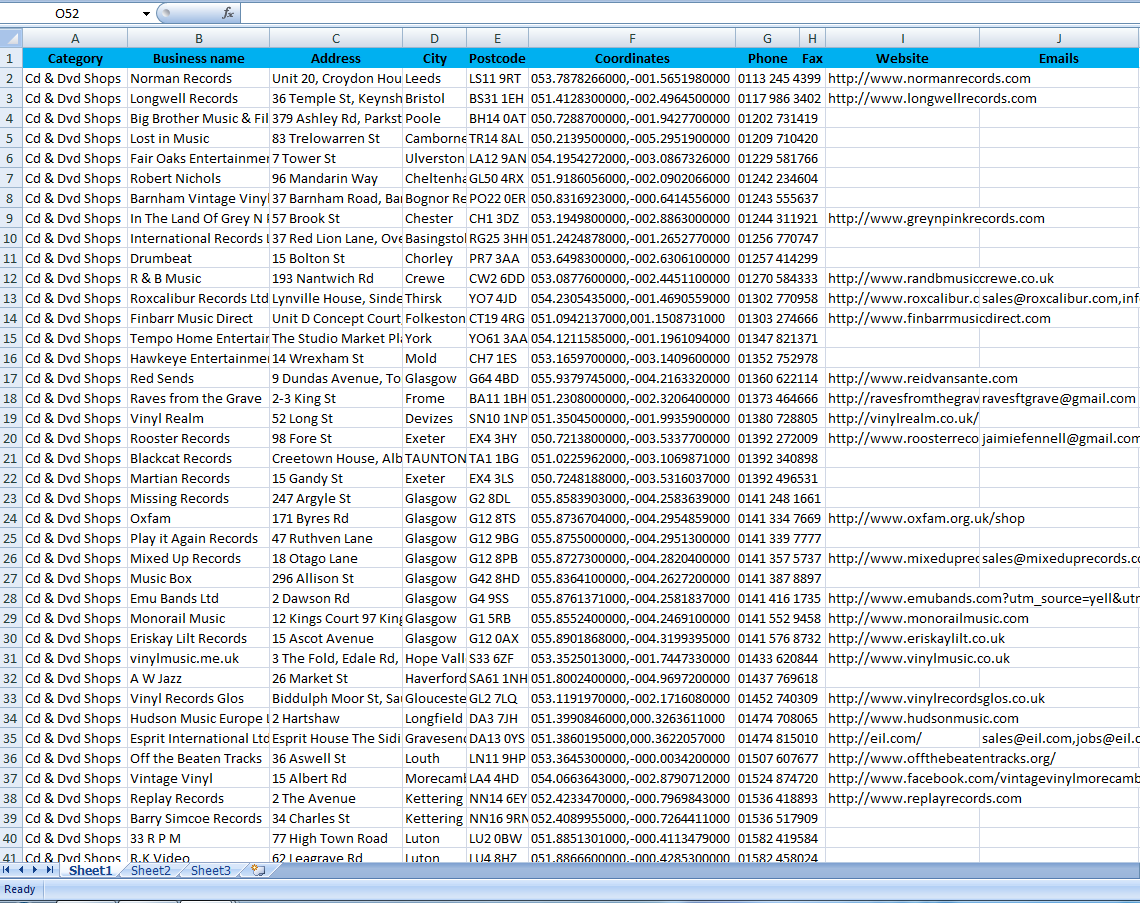Switch to the Sheet1 tab
The width and height of the screenshot is (1140, 903).
pyautogui.click(x=90, y=870)
